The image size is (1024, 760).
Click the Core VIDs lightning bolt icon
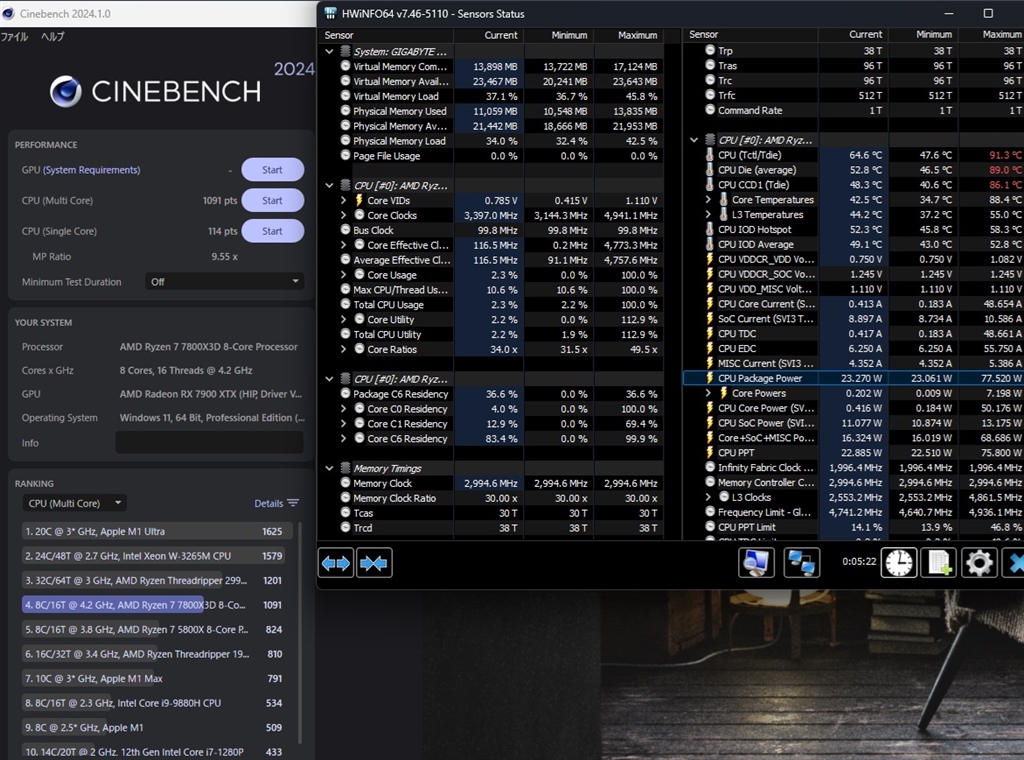click(x=359, y=200)
